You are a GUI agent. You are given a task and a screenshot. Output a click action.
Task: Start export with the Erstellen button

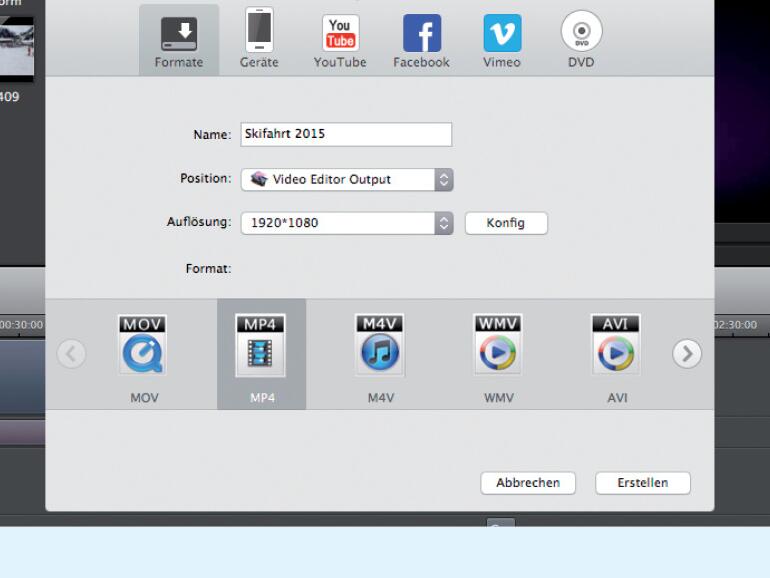(x=643, y=483)
